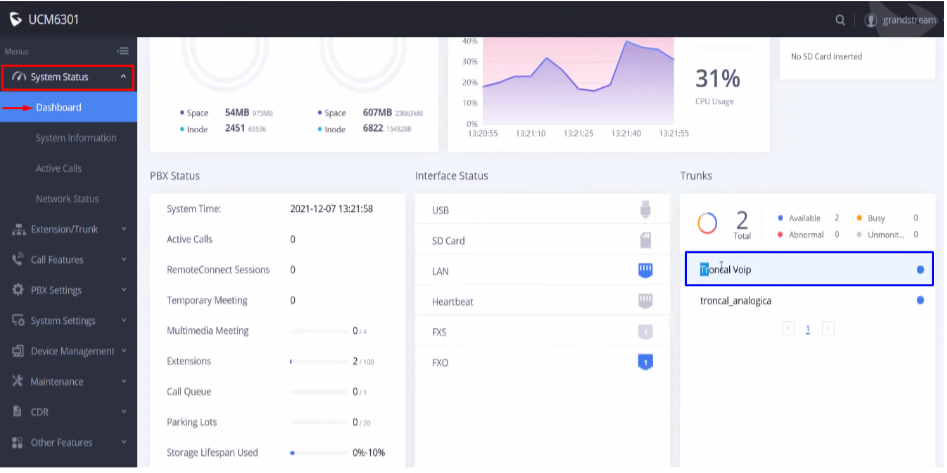The image size is (947, 473).
Task: Click the Call Features phone icon
Action: pos(18,259)
